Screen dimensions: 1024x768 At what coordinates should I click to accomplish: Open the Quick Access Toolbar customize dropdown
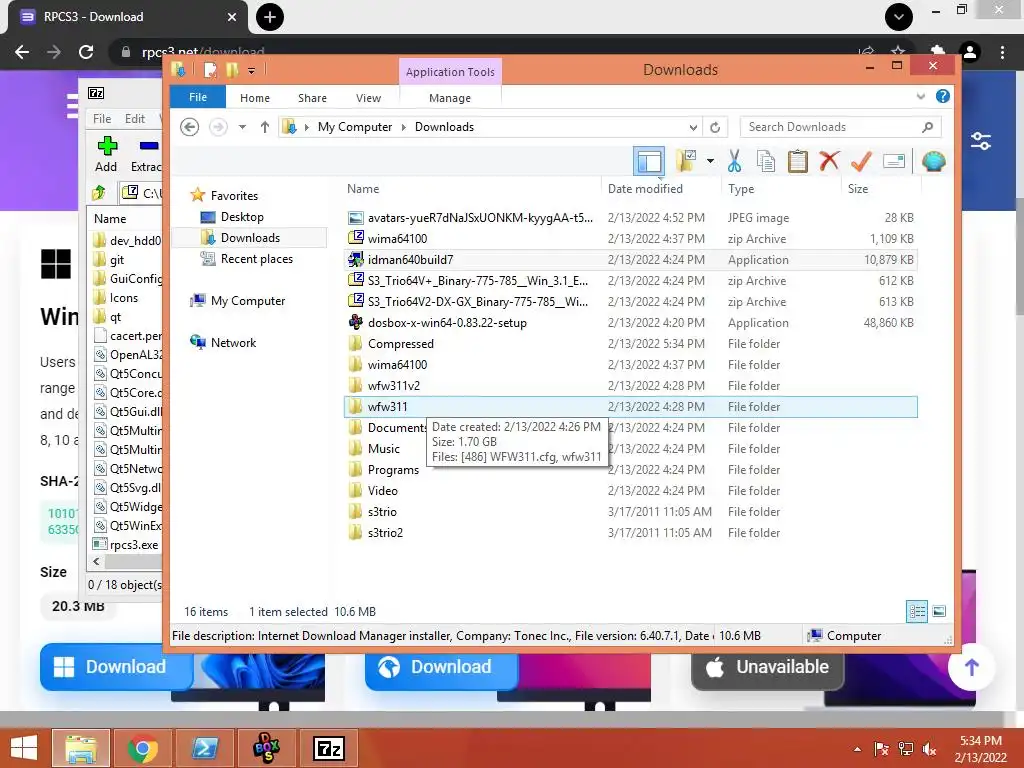(251, 71)
